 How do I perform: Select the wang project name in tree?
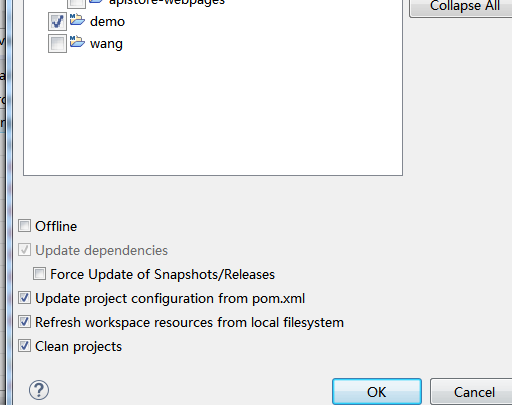point(106,44)
